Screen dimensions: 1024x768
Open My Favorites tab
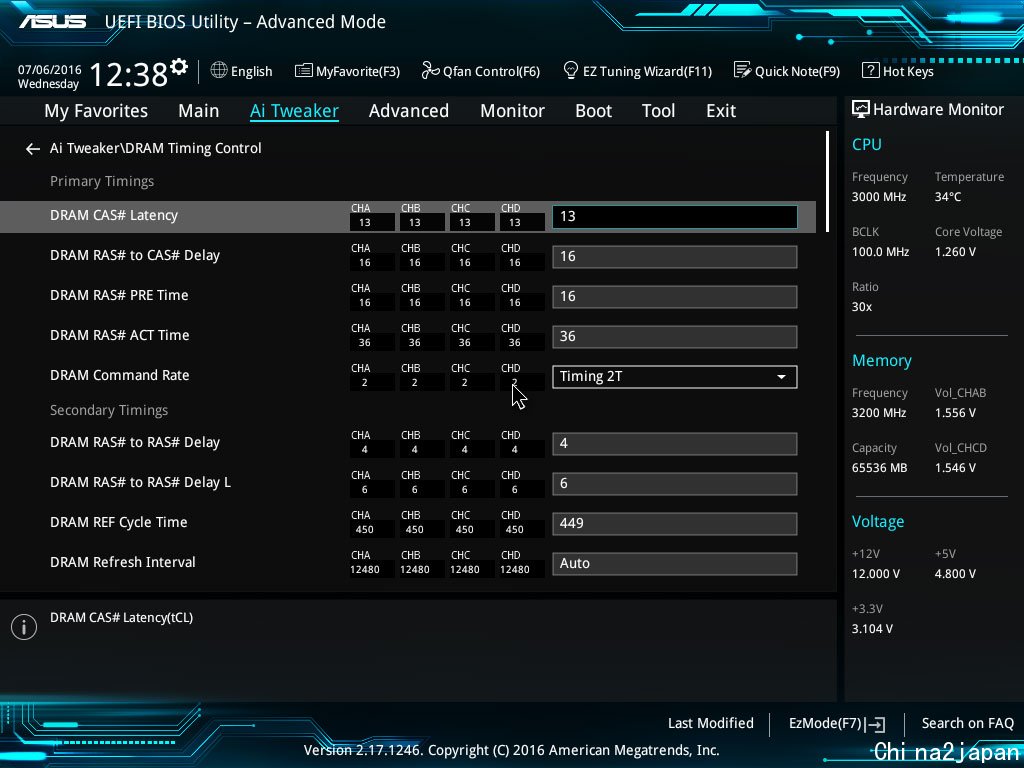coord(96,111)
